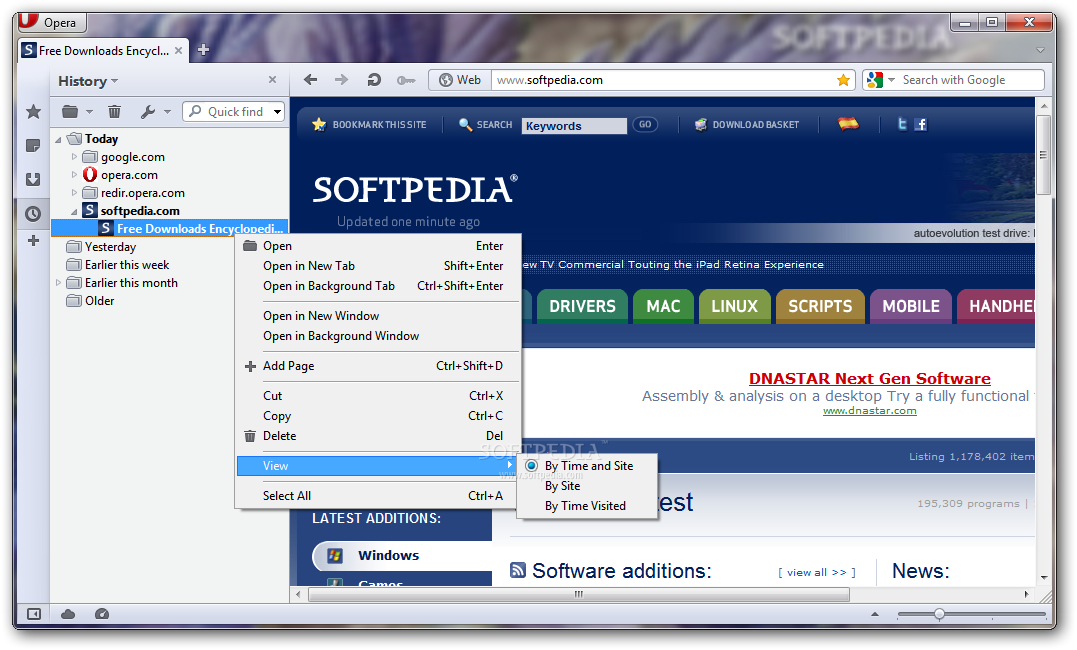Select By Time Visited view option
This screenshot has height=650, width=1077.
tap(588, 506)
